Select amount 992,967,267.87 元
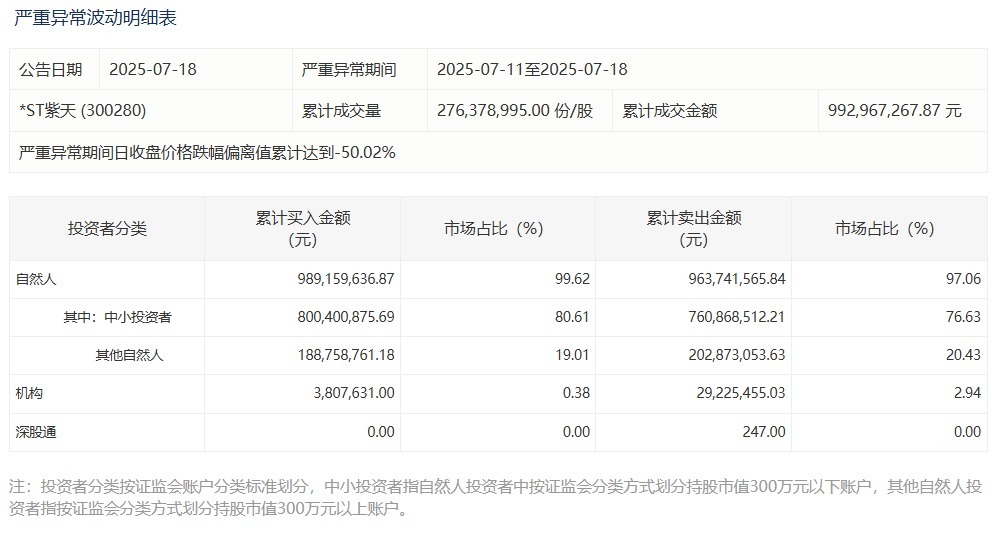This screenshot has width=1002, height=539. pyautogui.click(x=895, y=111)
